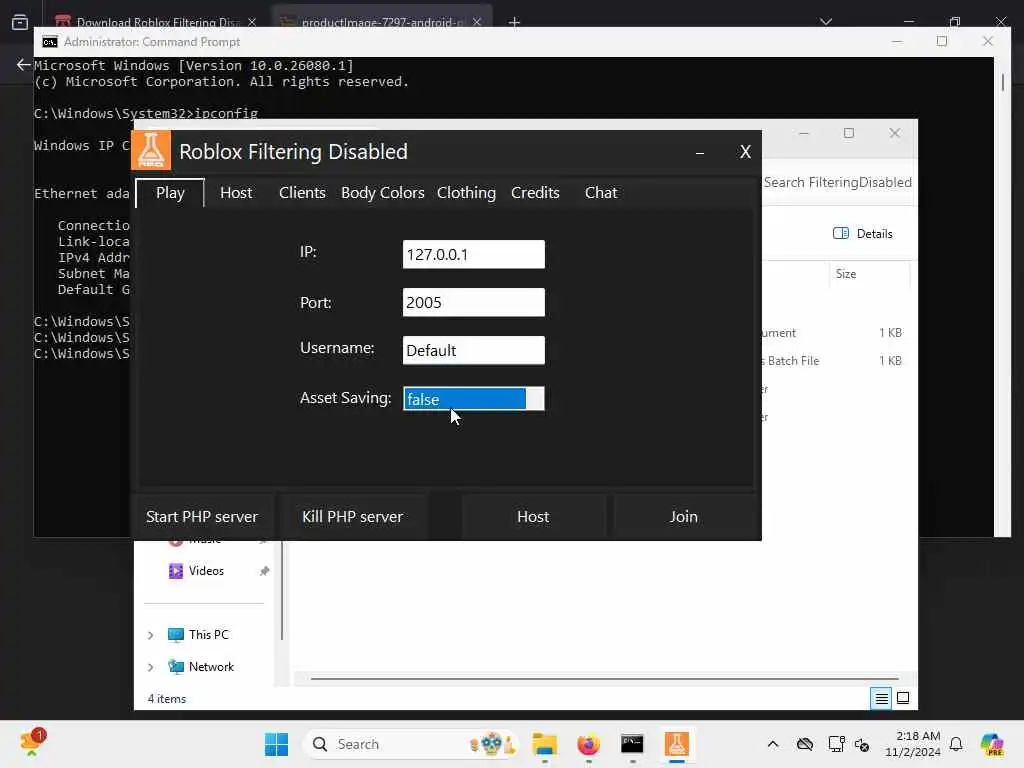Expand This PC tree node

pyautogui.click(x=151, y=635)
